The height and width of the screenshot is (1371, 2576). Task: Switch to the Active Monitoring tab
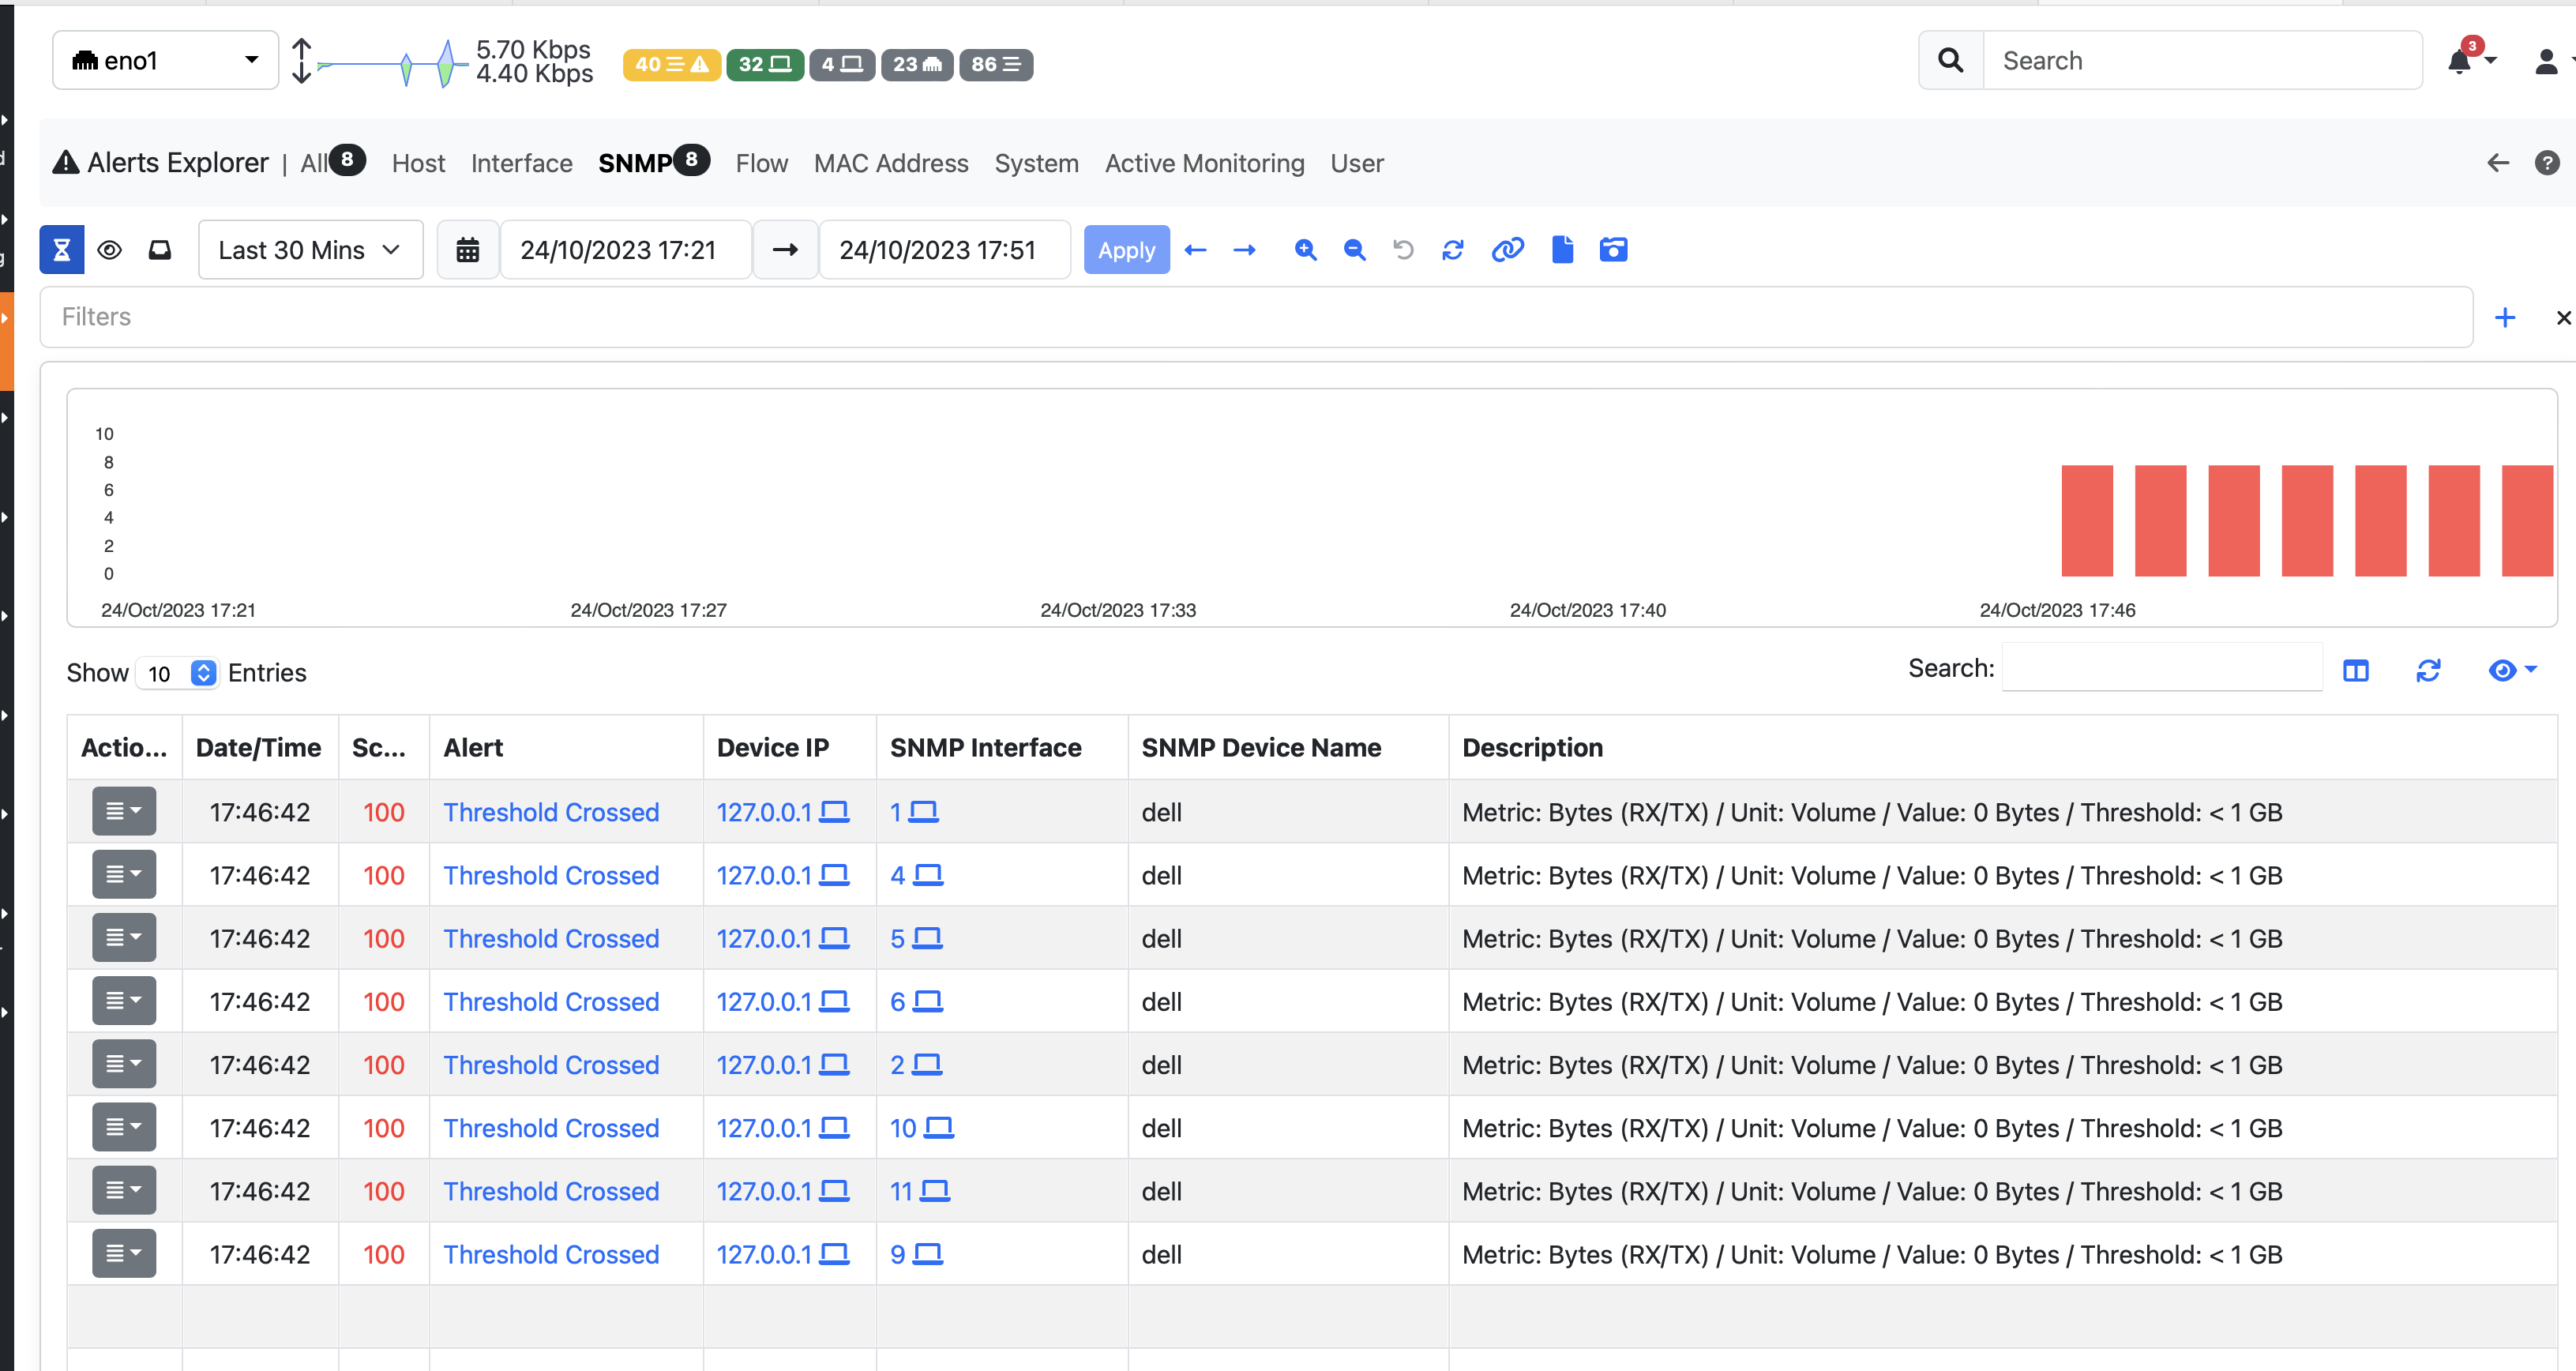[1204, 163]
